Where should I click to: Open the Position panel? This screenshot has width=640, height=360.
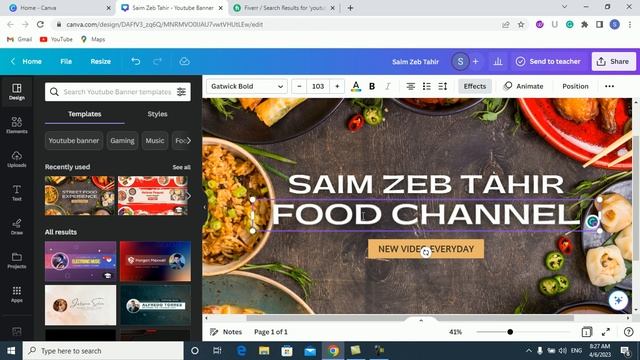[575, 86]
